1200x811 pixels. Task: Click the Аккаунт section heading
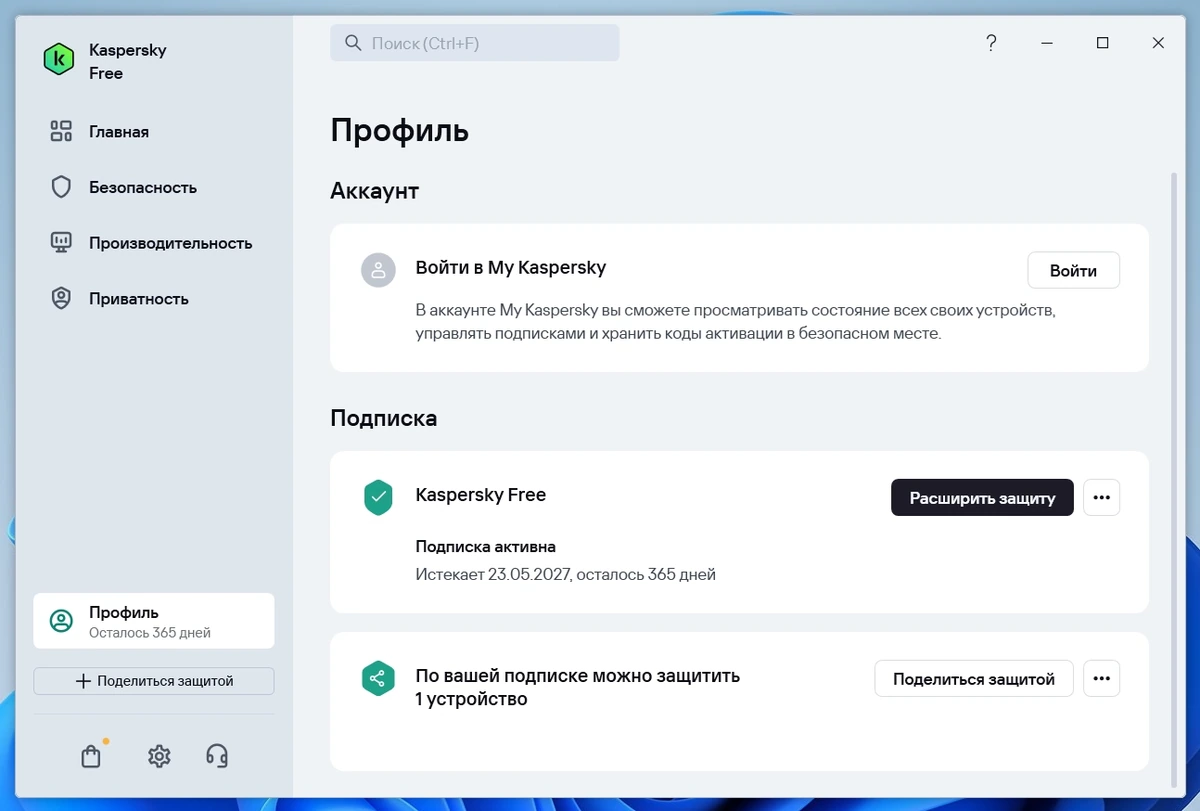click(x=375, y=190)
